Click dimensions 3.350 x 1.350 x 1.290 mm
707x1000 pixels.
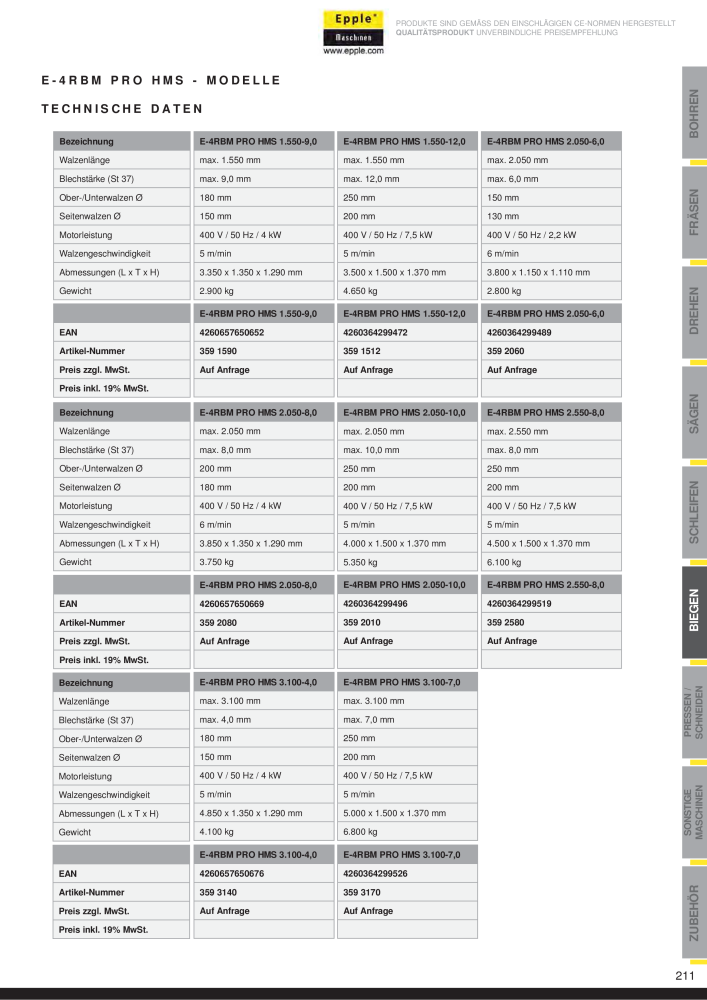tap(251, 272)
